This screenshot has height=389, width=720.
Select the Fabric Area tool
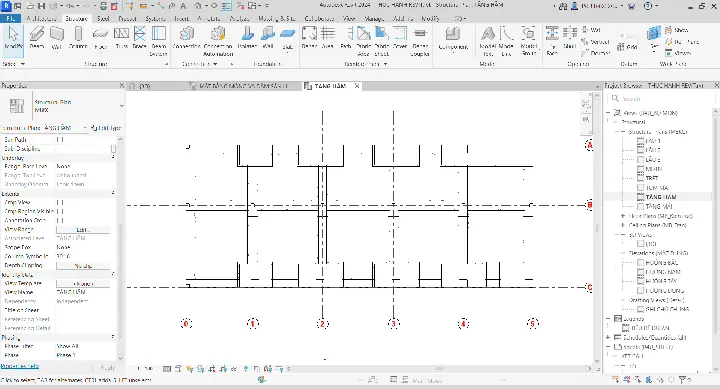tap(364, 40)
